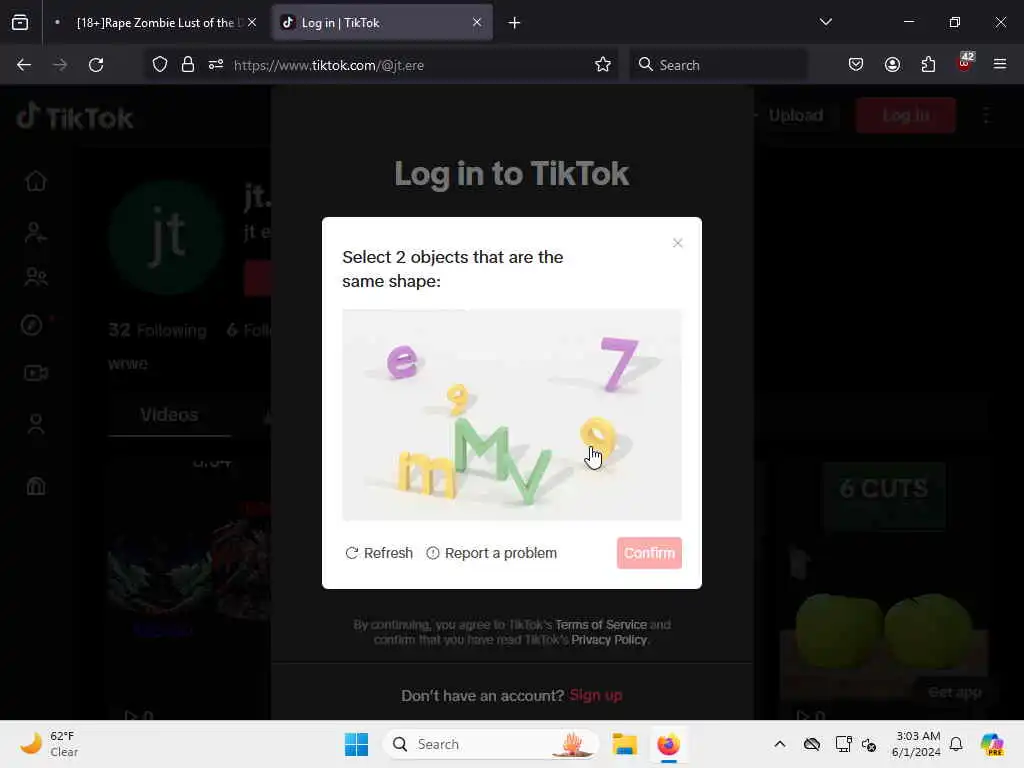Open the Extensions puzzle icon
Viewport: 1024px width, 768px height.
coord(928,65)
